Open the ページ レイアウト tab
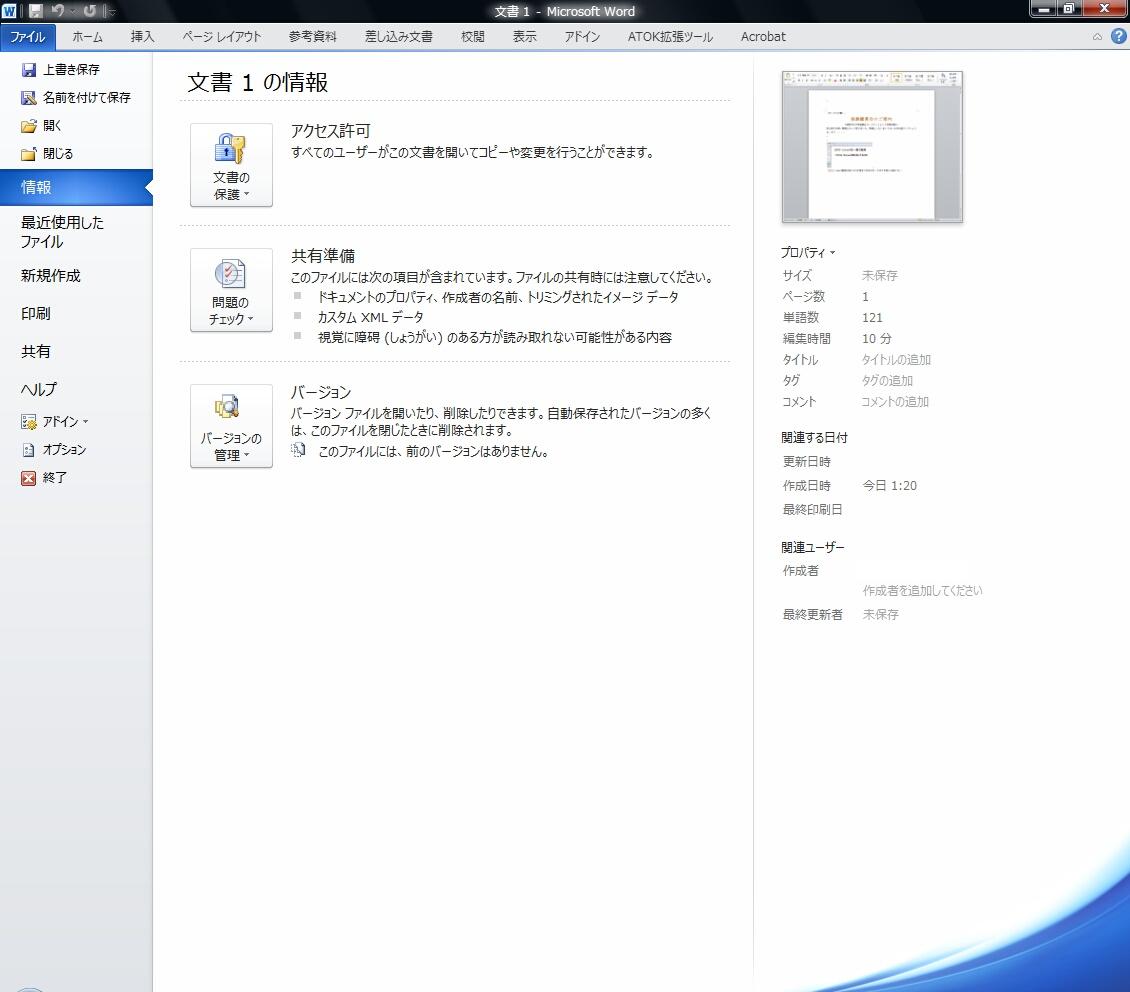Screen dimensions: 1130x992 (x=221, y=37)
